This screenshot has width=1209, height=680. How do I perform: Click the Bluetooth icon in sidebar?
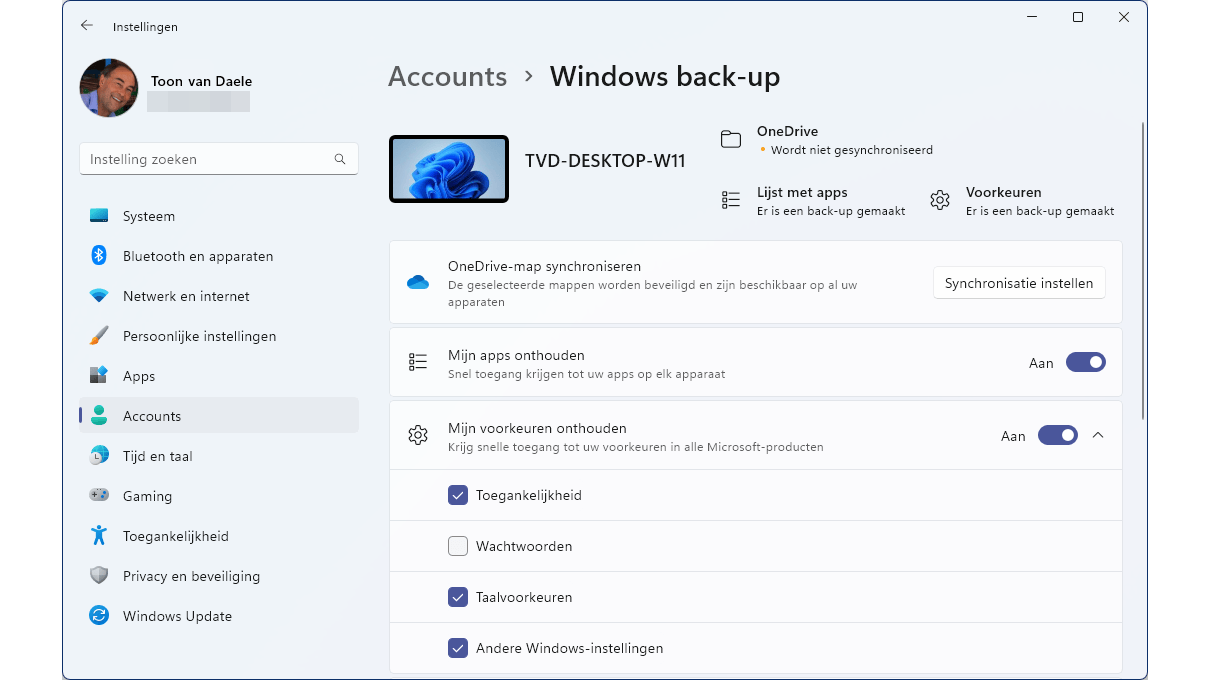coord(99,256)
